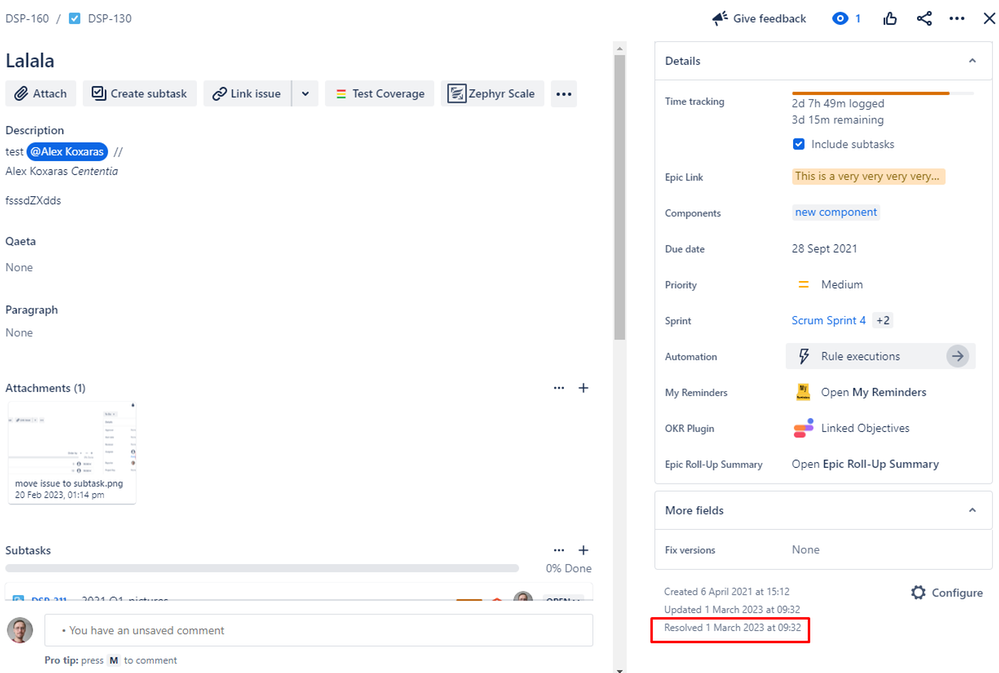Open the Subtasks more options menu
The width and height of the screenshot is (999, 673).
559,550
